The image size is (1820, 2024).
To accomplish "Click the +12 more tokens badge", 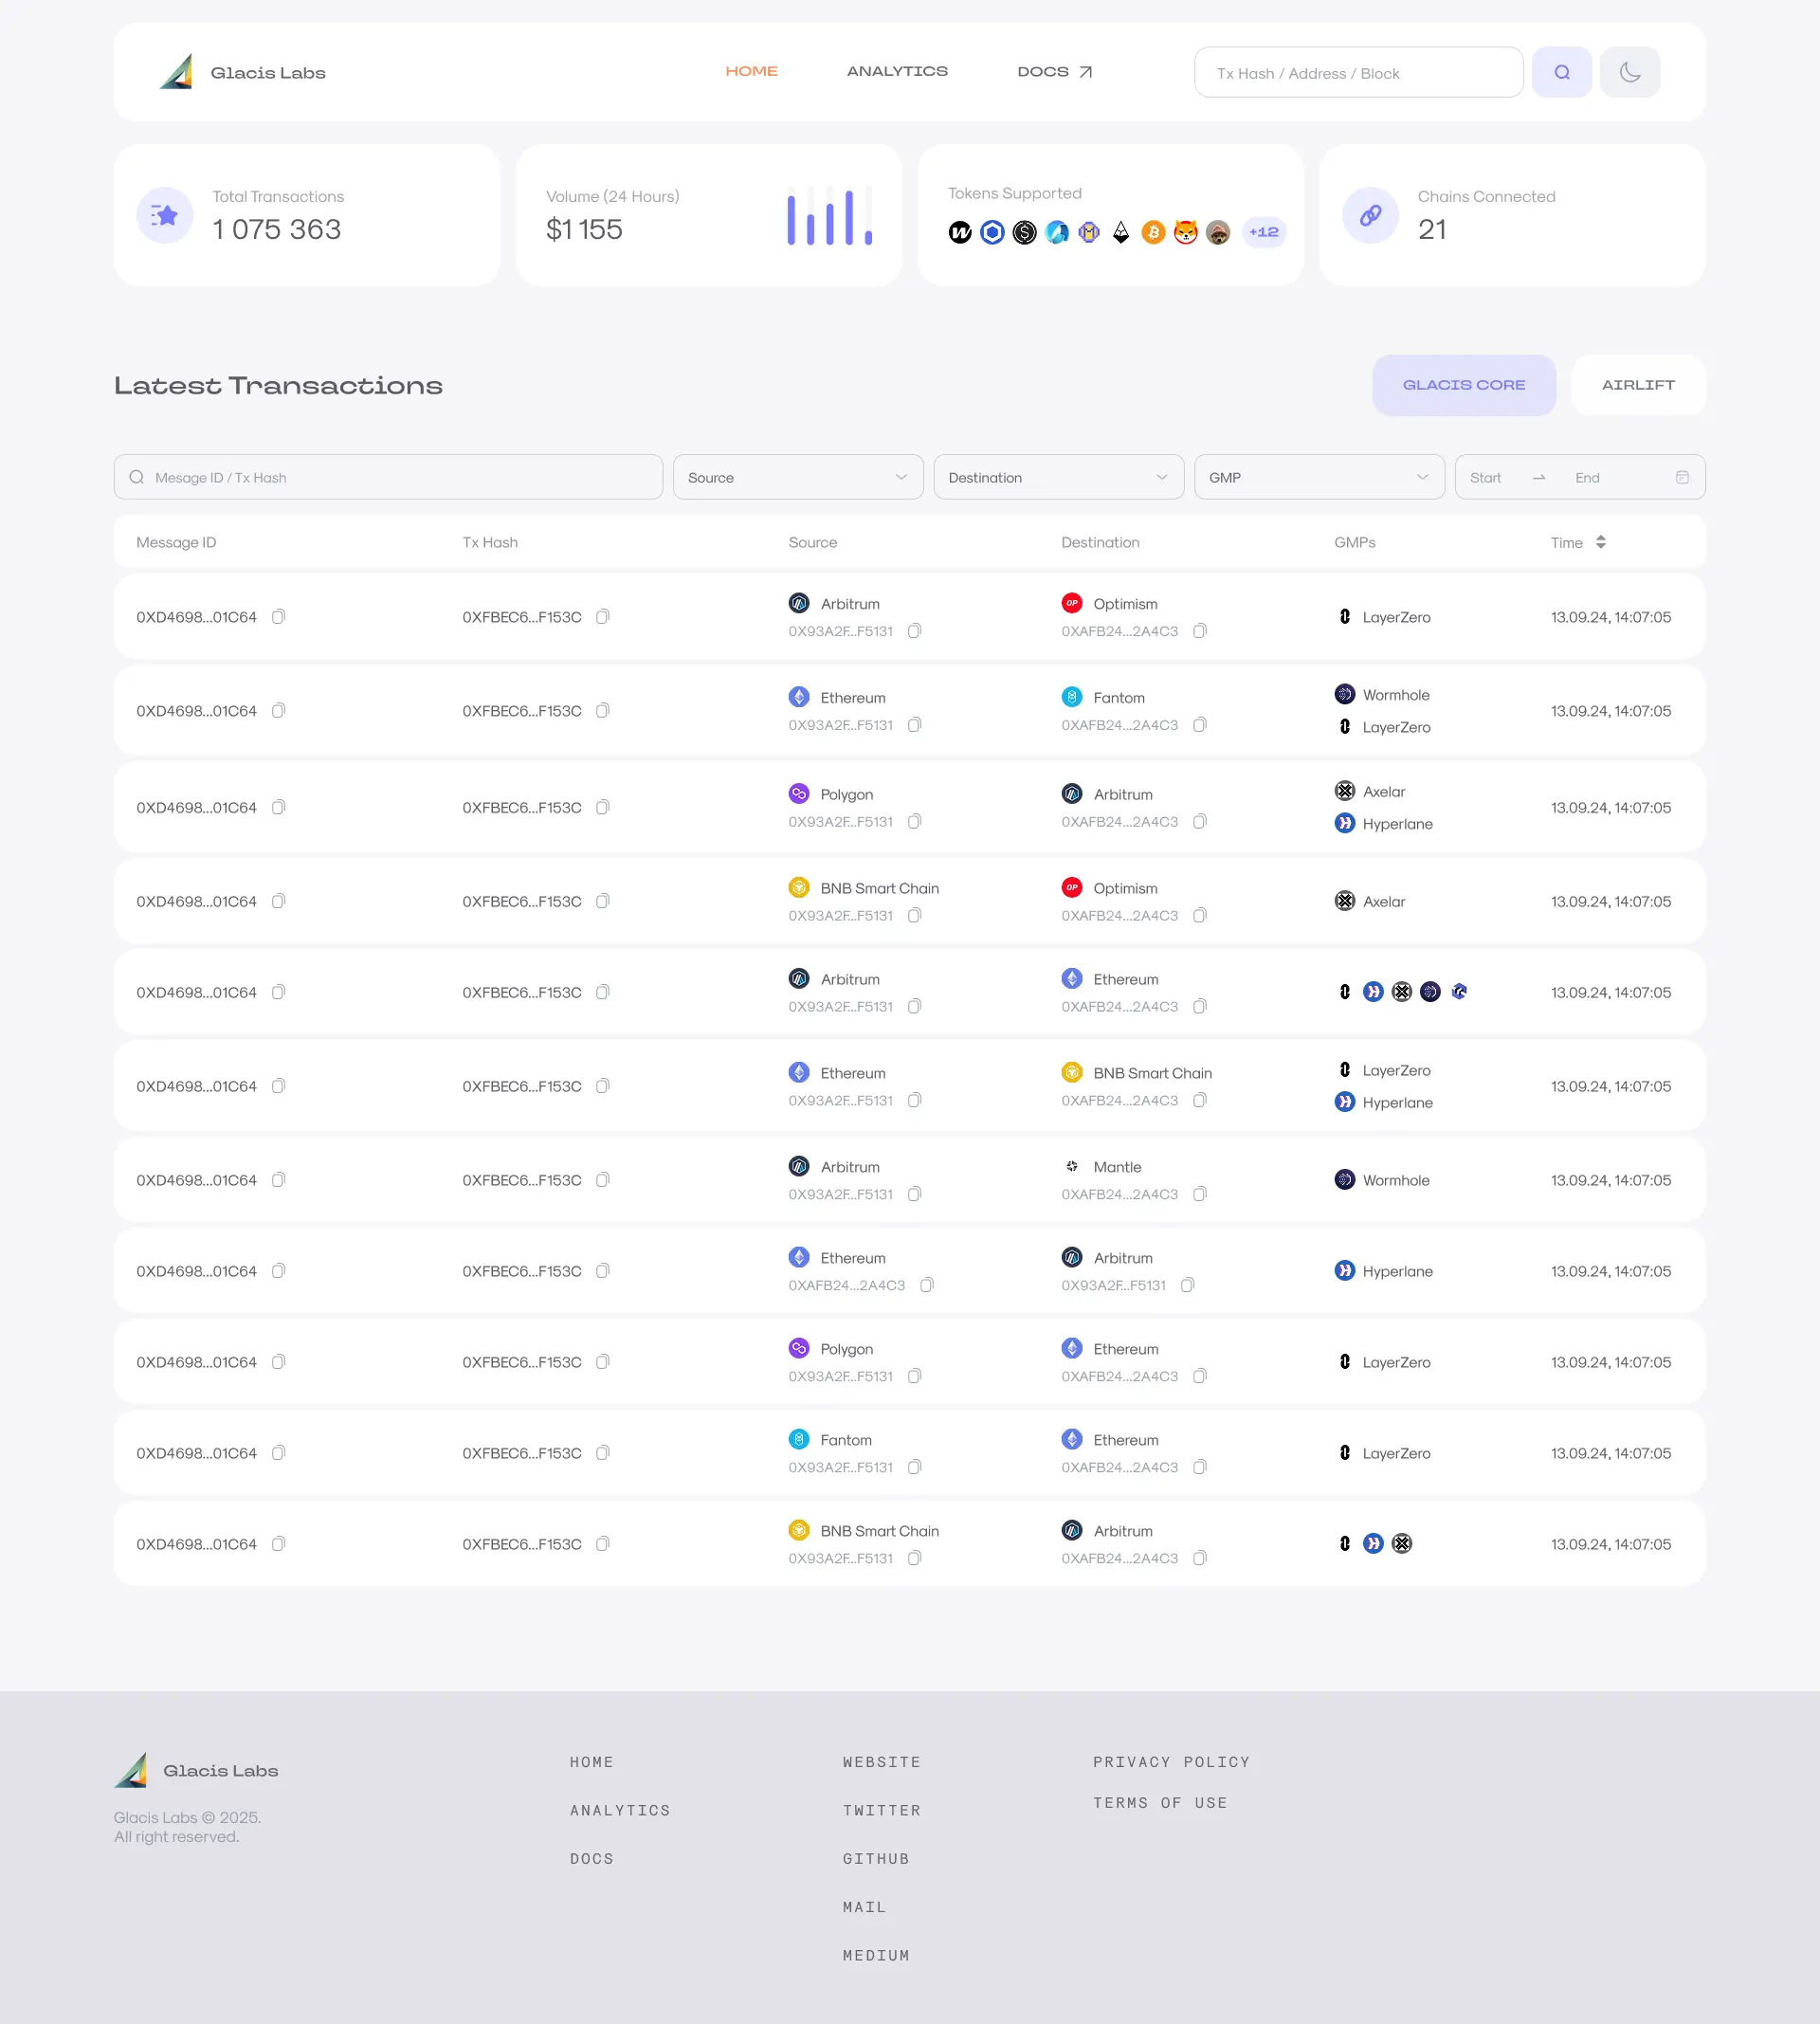I will pos(1263,232).
